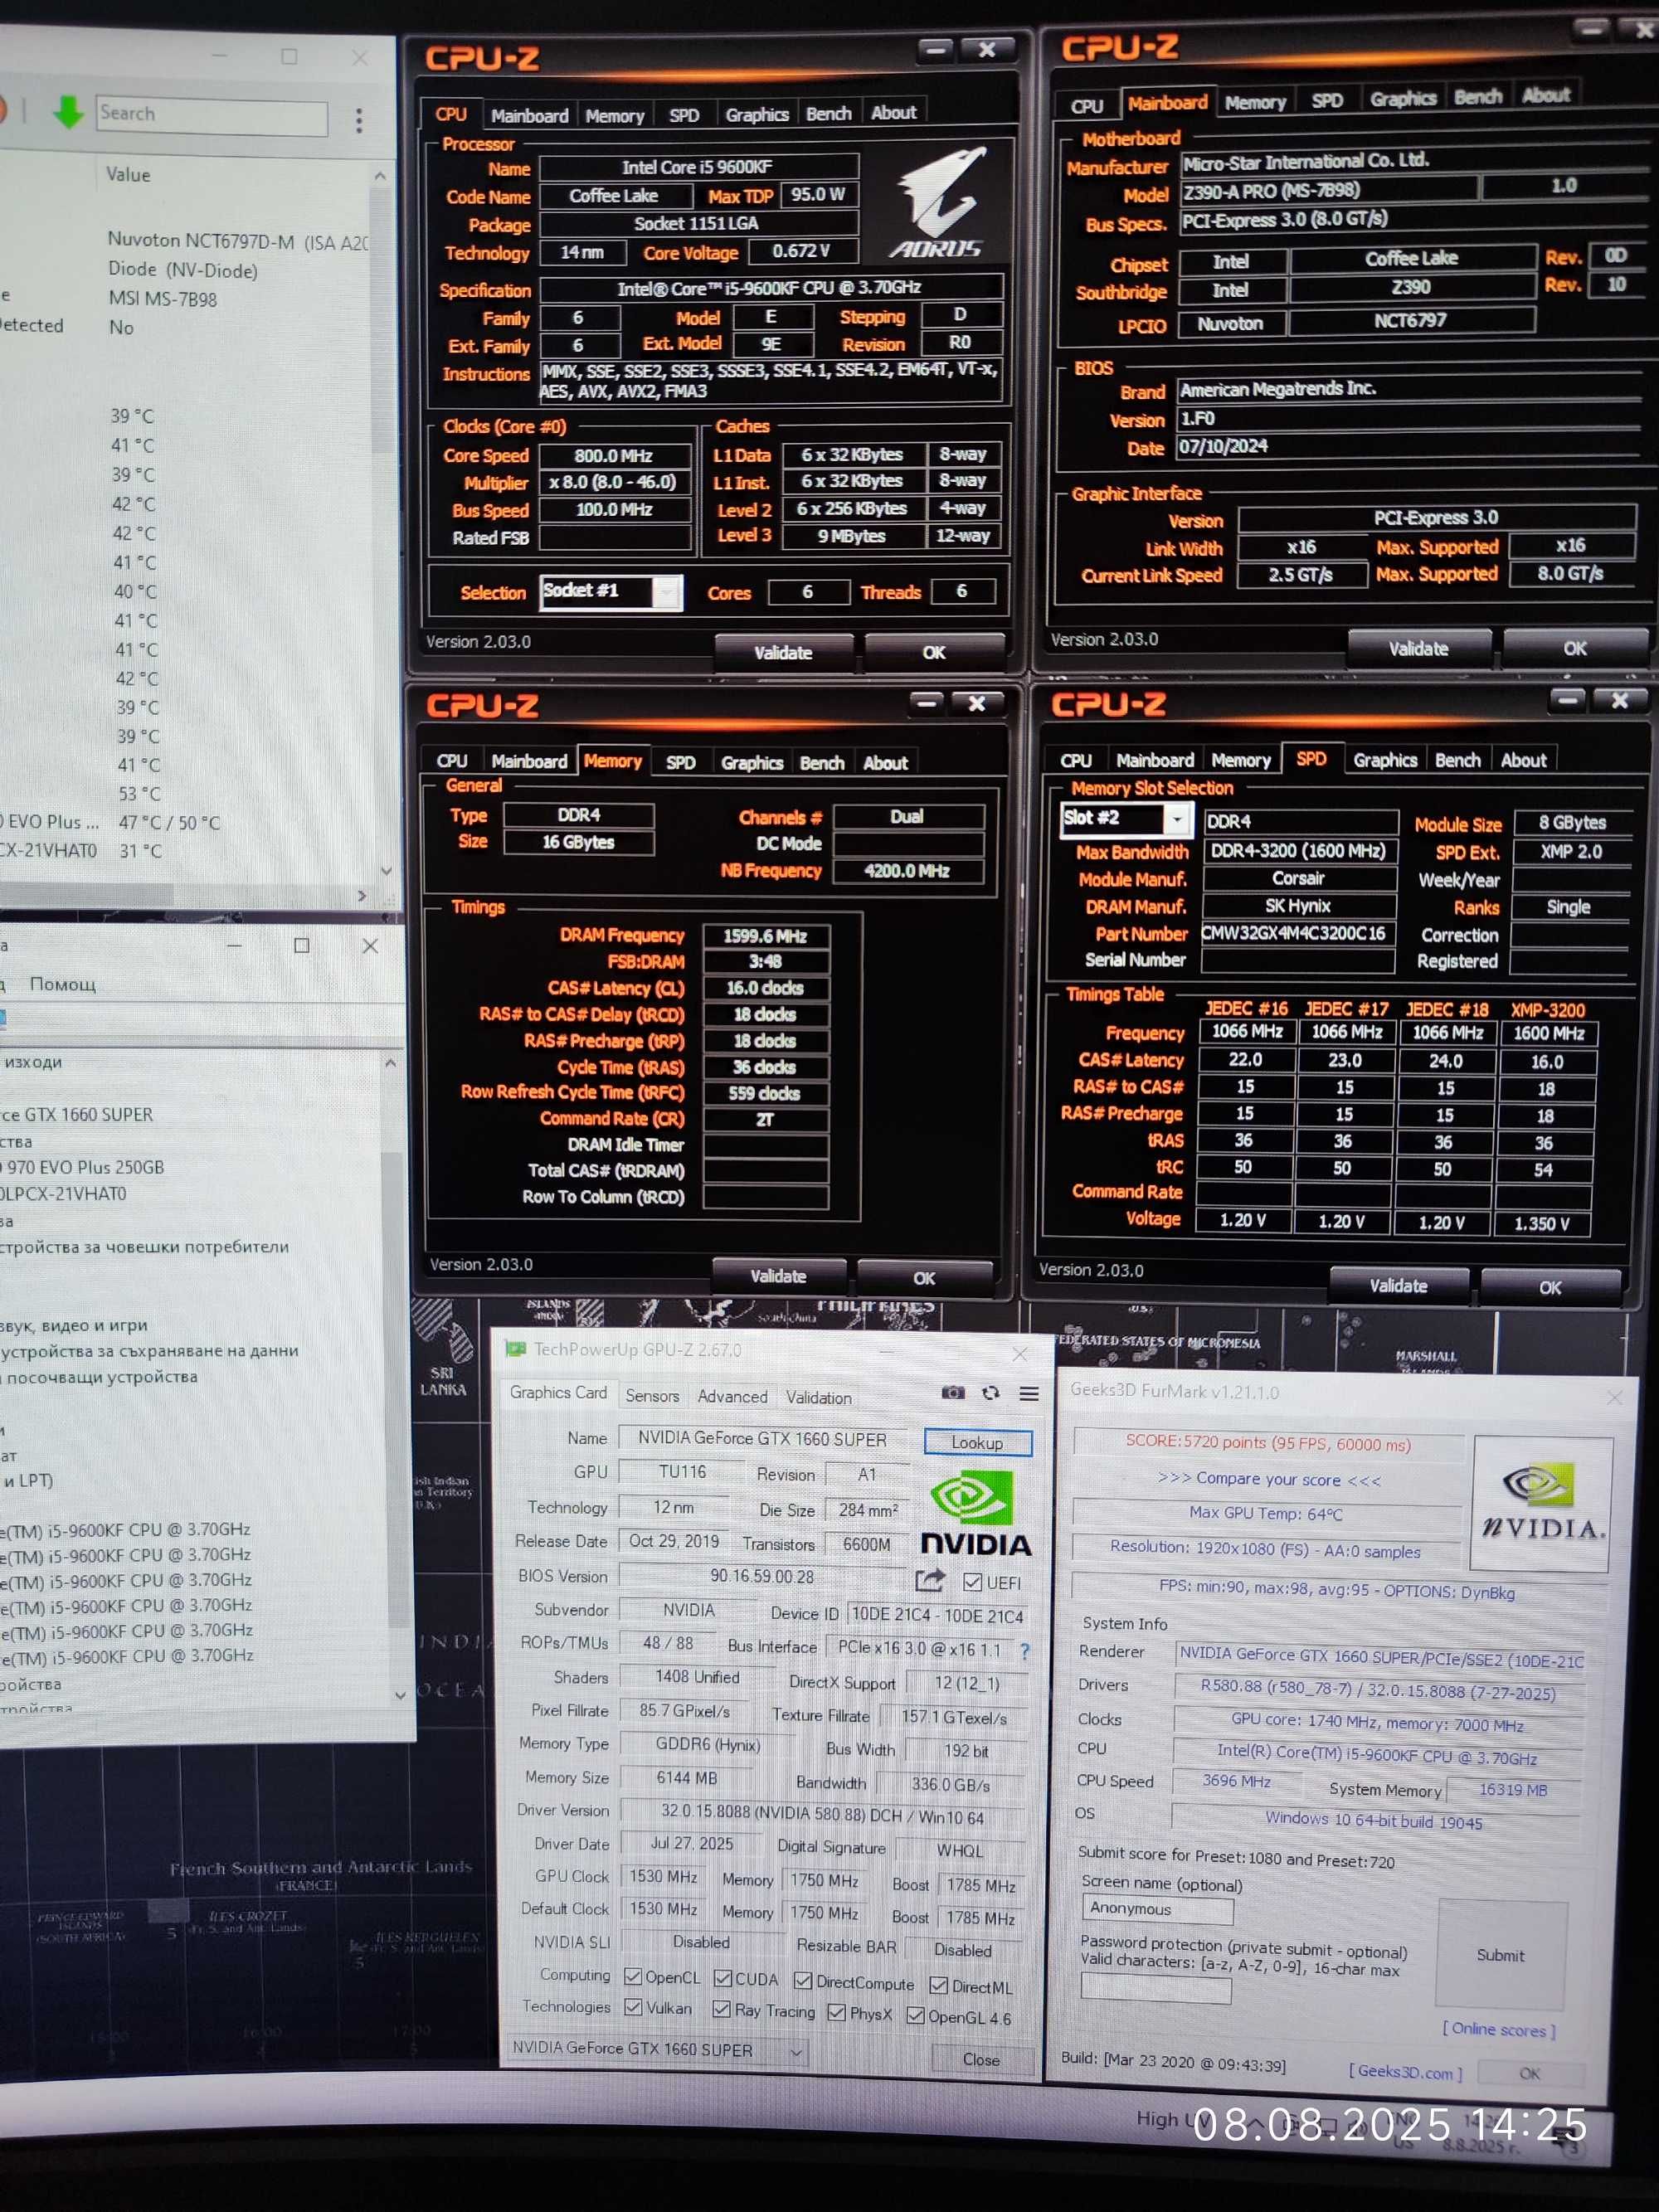Click the green download arrow icon
This screenshot has height=2212, width=1659.
coord(67,112)
